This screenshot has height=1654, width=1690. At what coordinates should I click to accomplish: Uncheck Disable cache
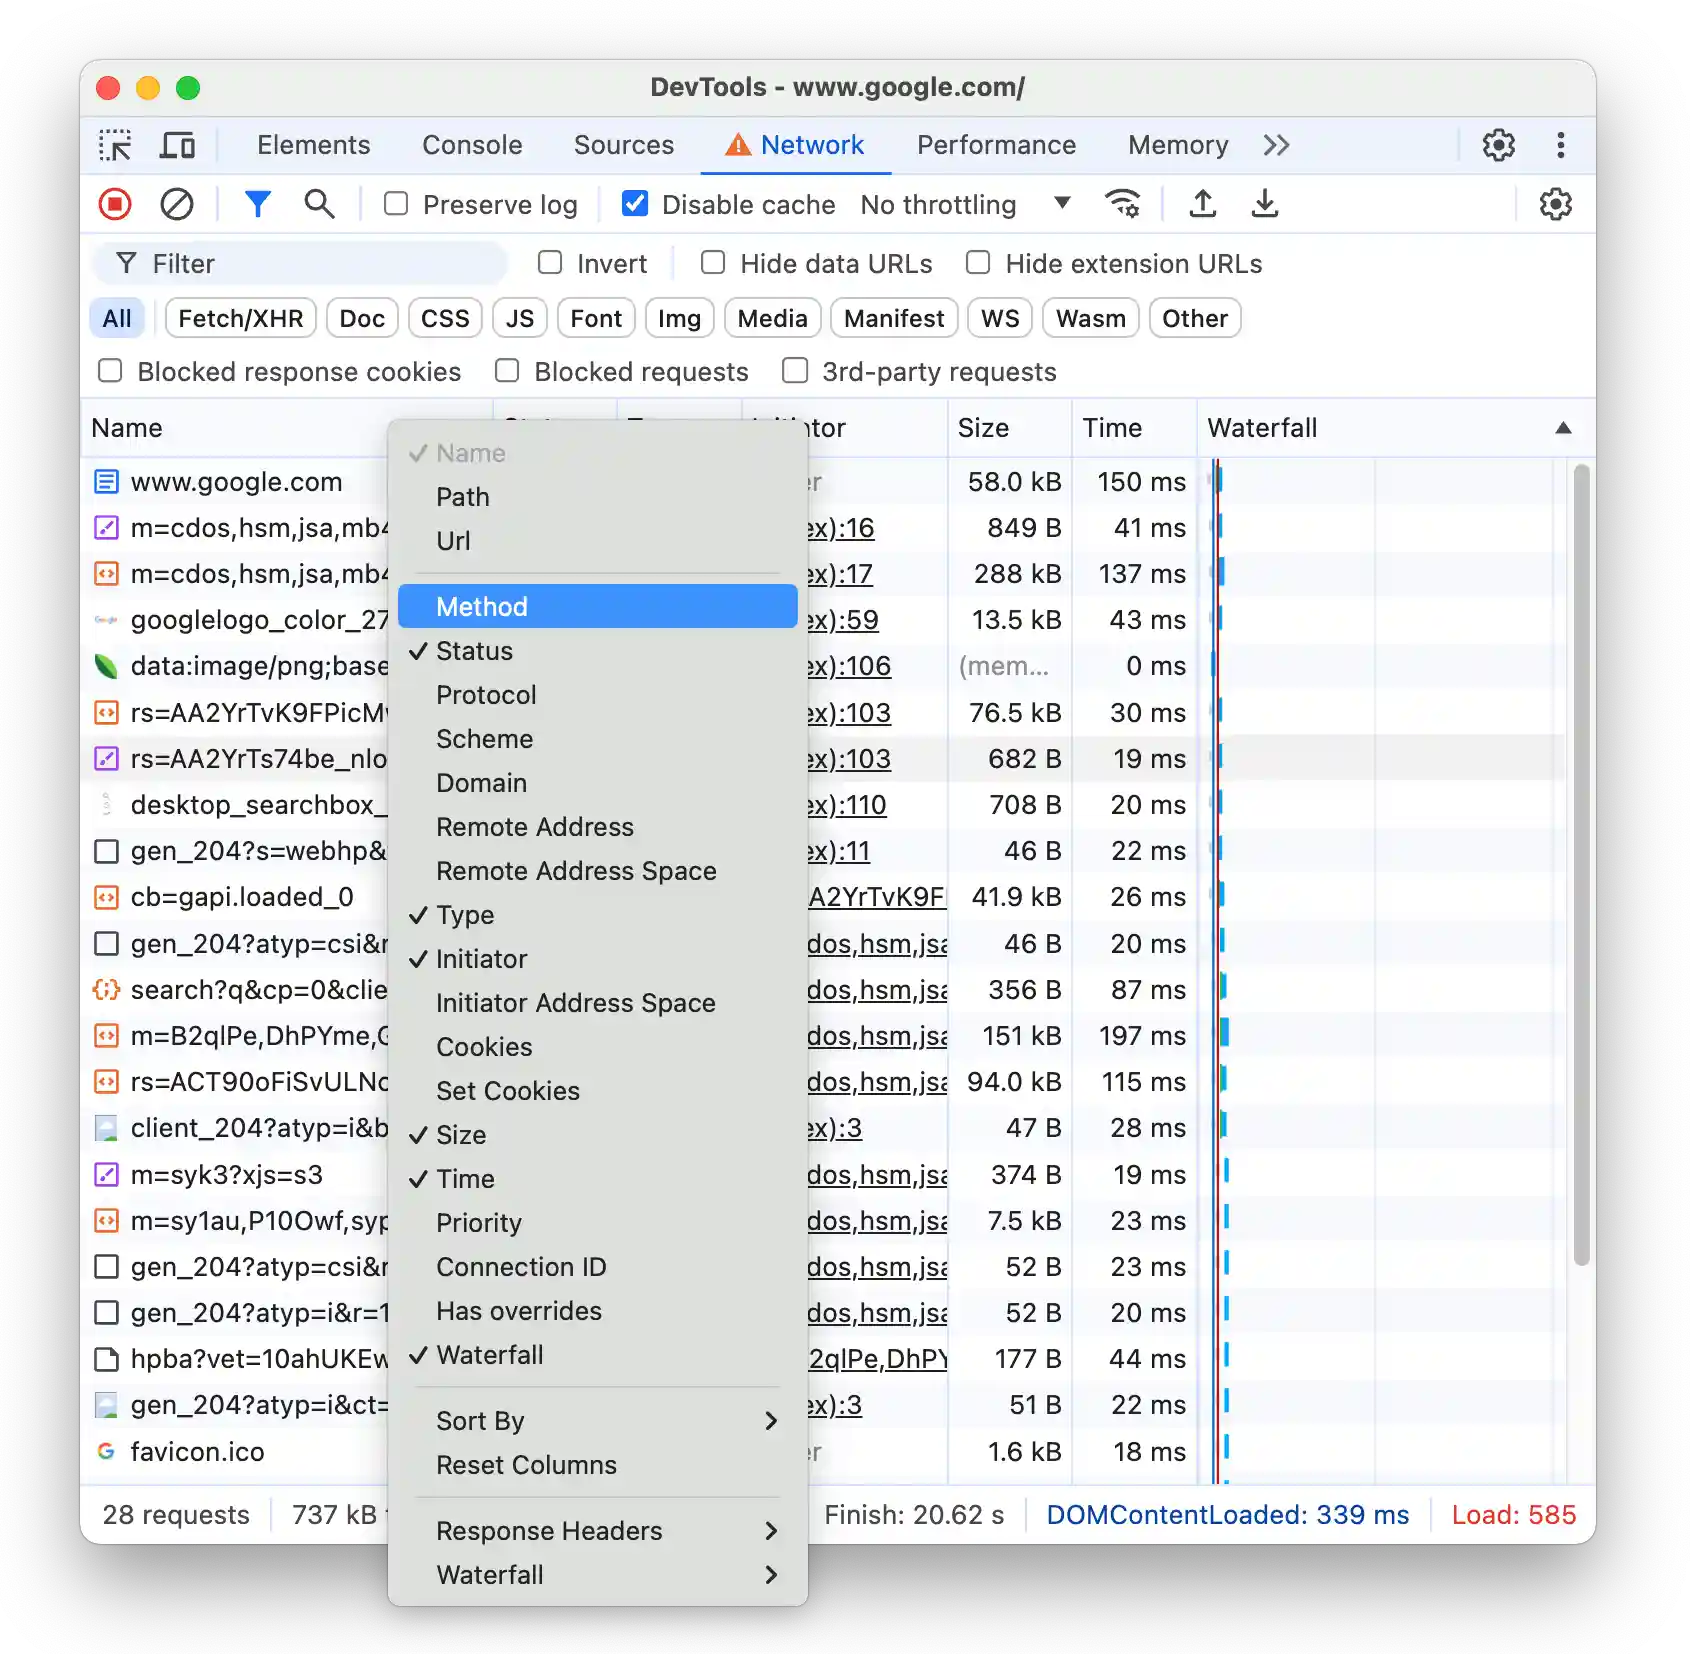click(x=635, y=203)
